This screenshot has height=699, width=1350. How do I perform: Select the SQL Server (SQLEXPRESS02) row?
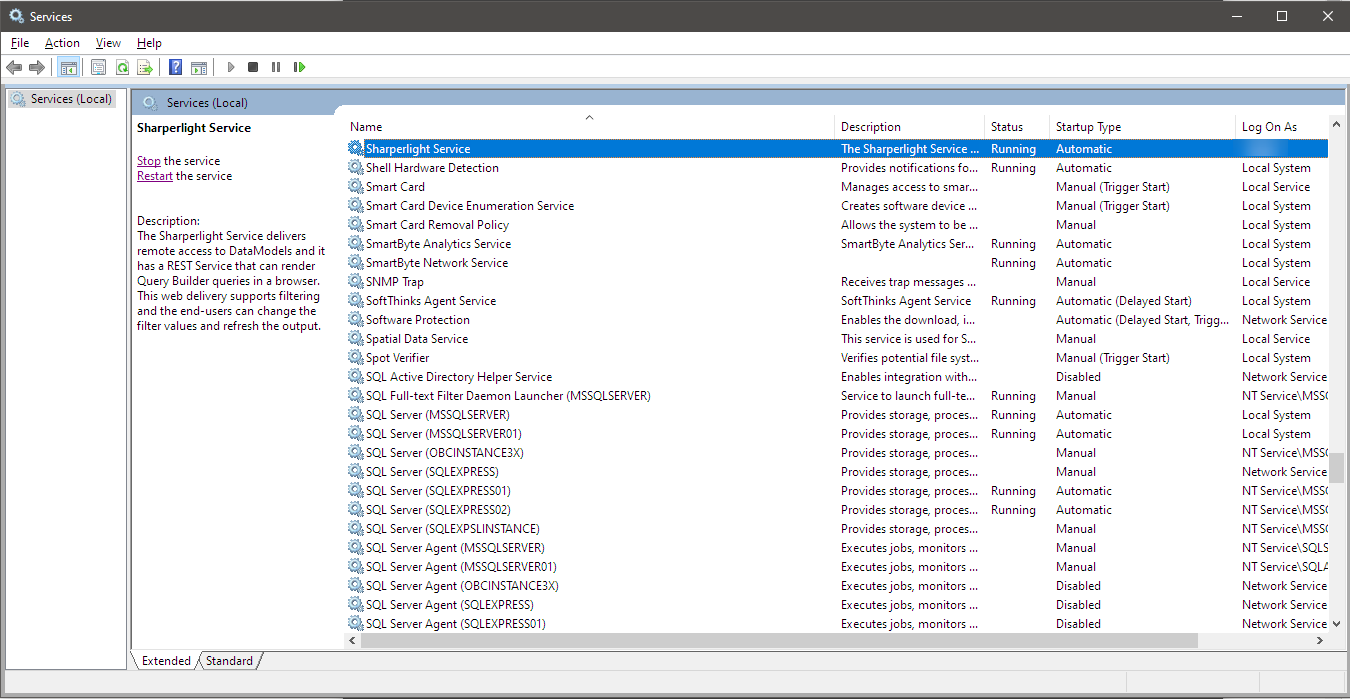point(837,509)
